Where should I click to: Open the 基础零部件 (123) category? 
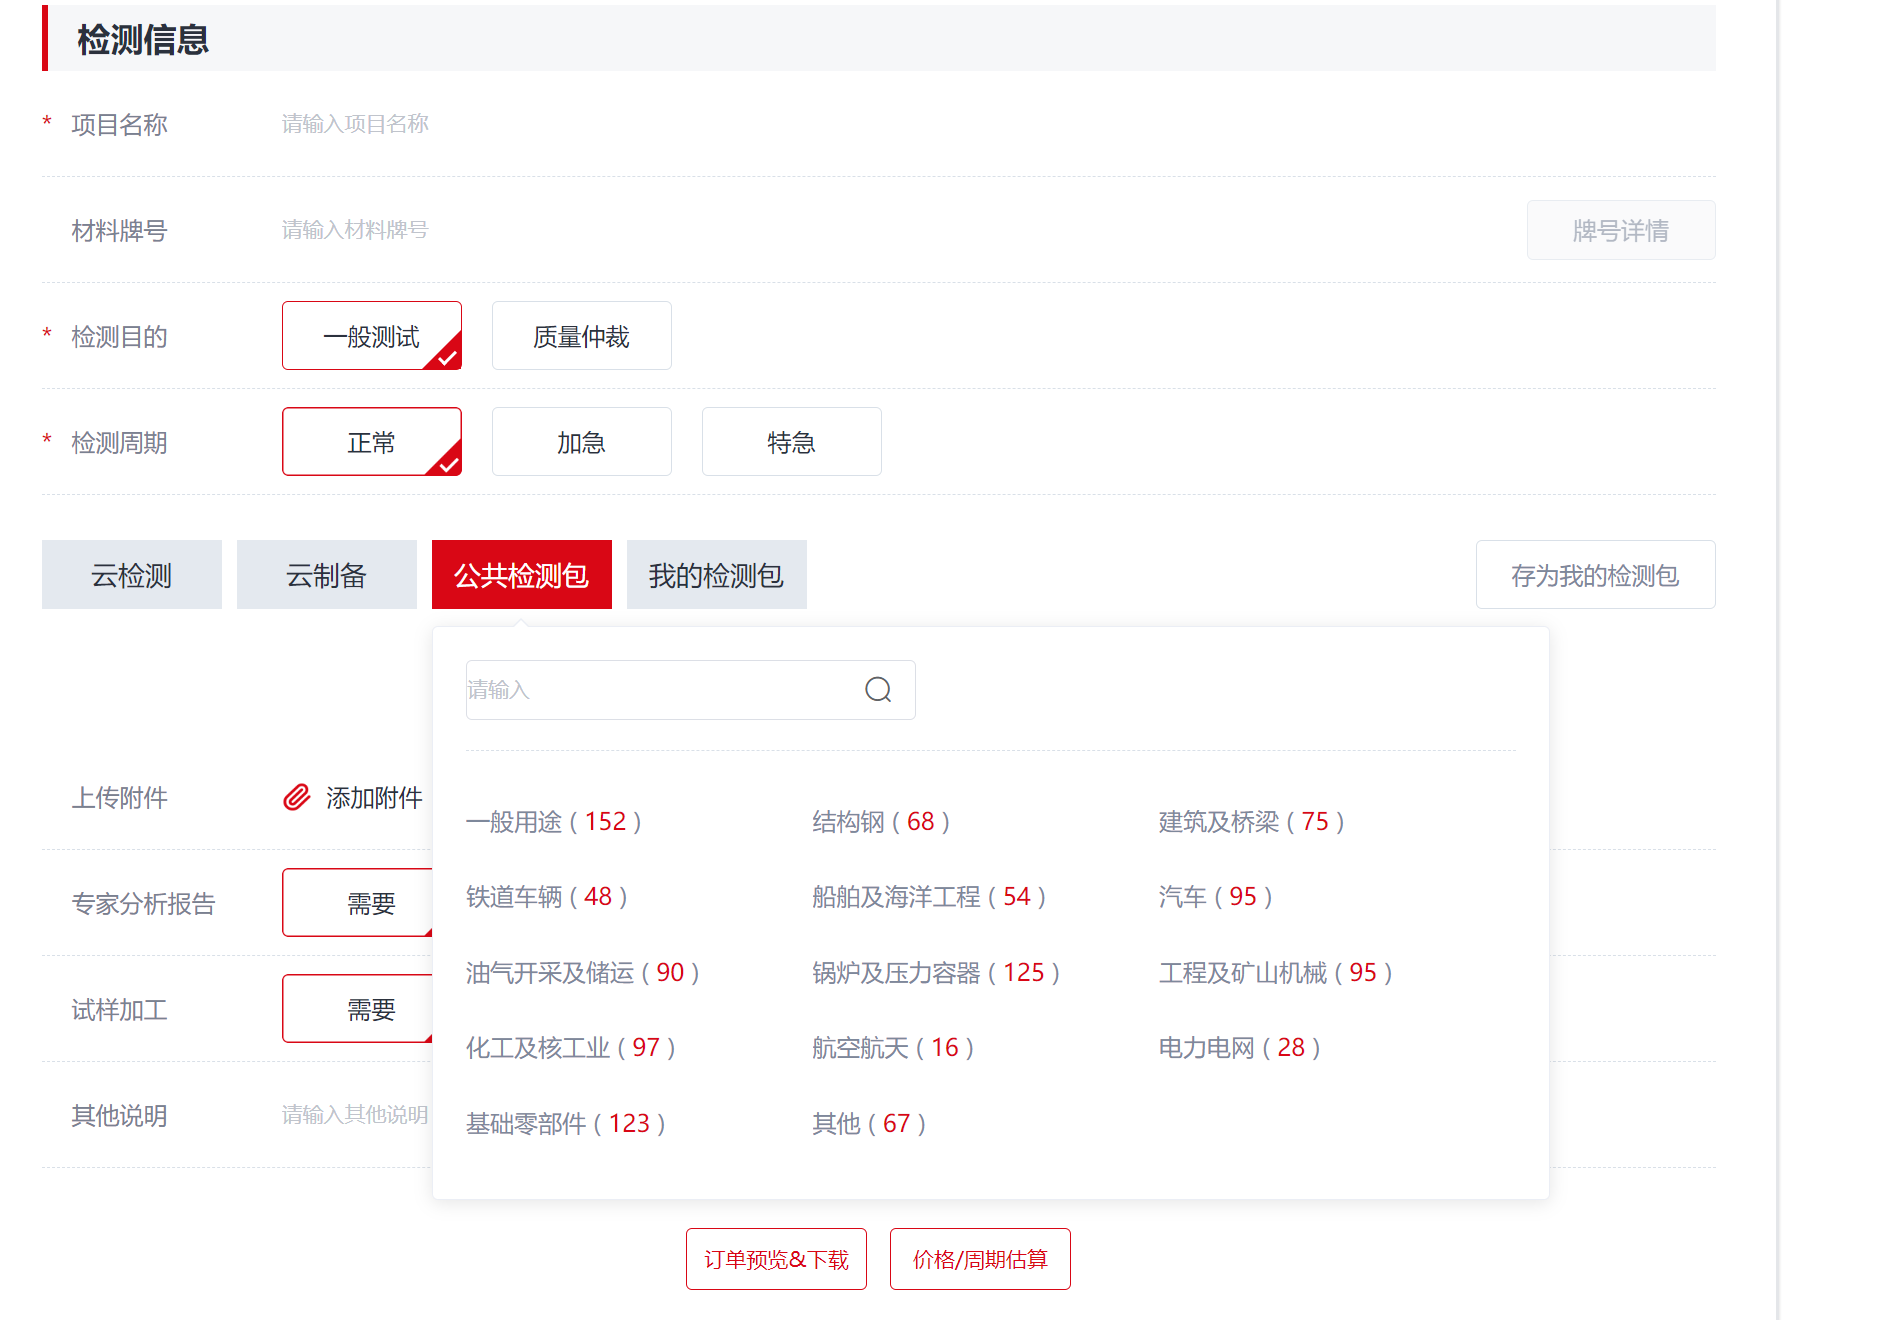tap(566, 1124)
